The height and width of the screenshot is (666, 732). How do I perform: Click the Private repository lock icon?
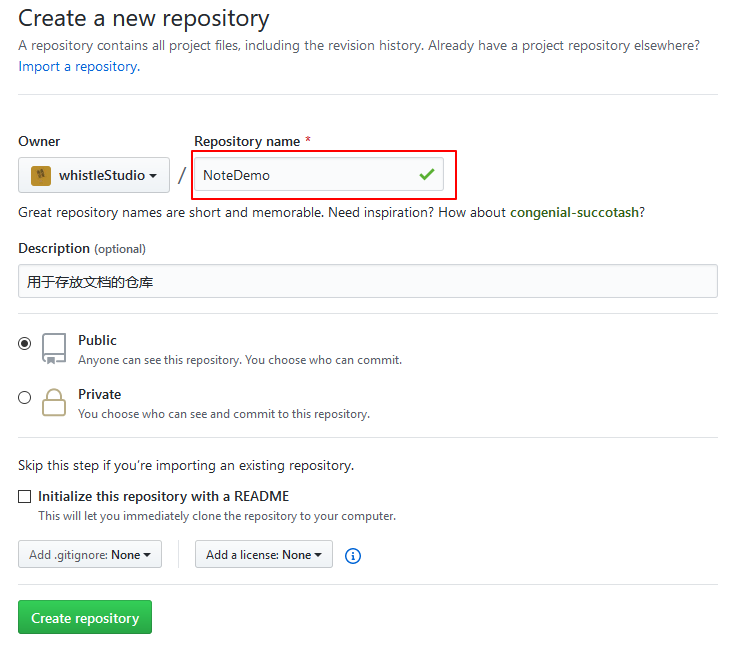click(54, 402)
